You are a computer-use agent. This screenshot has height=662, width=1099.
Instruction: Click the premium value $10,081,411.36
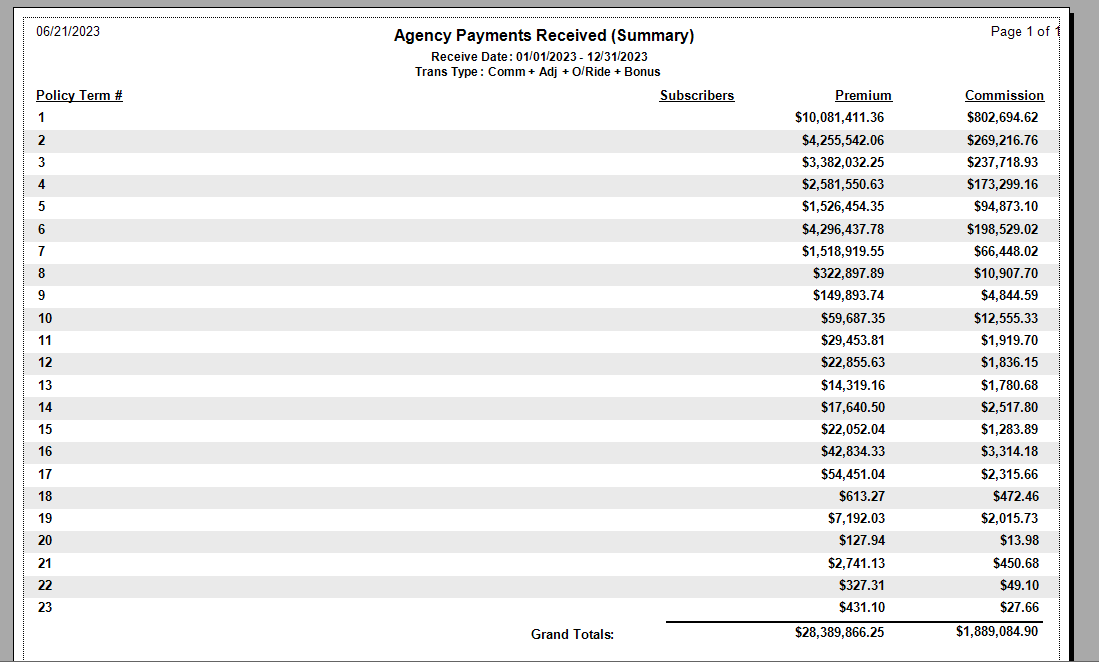click(839, 118)
